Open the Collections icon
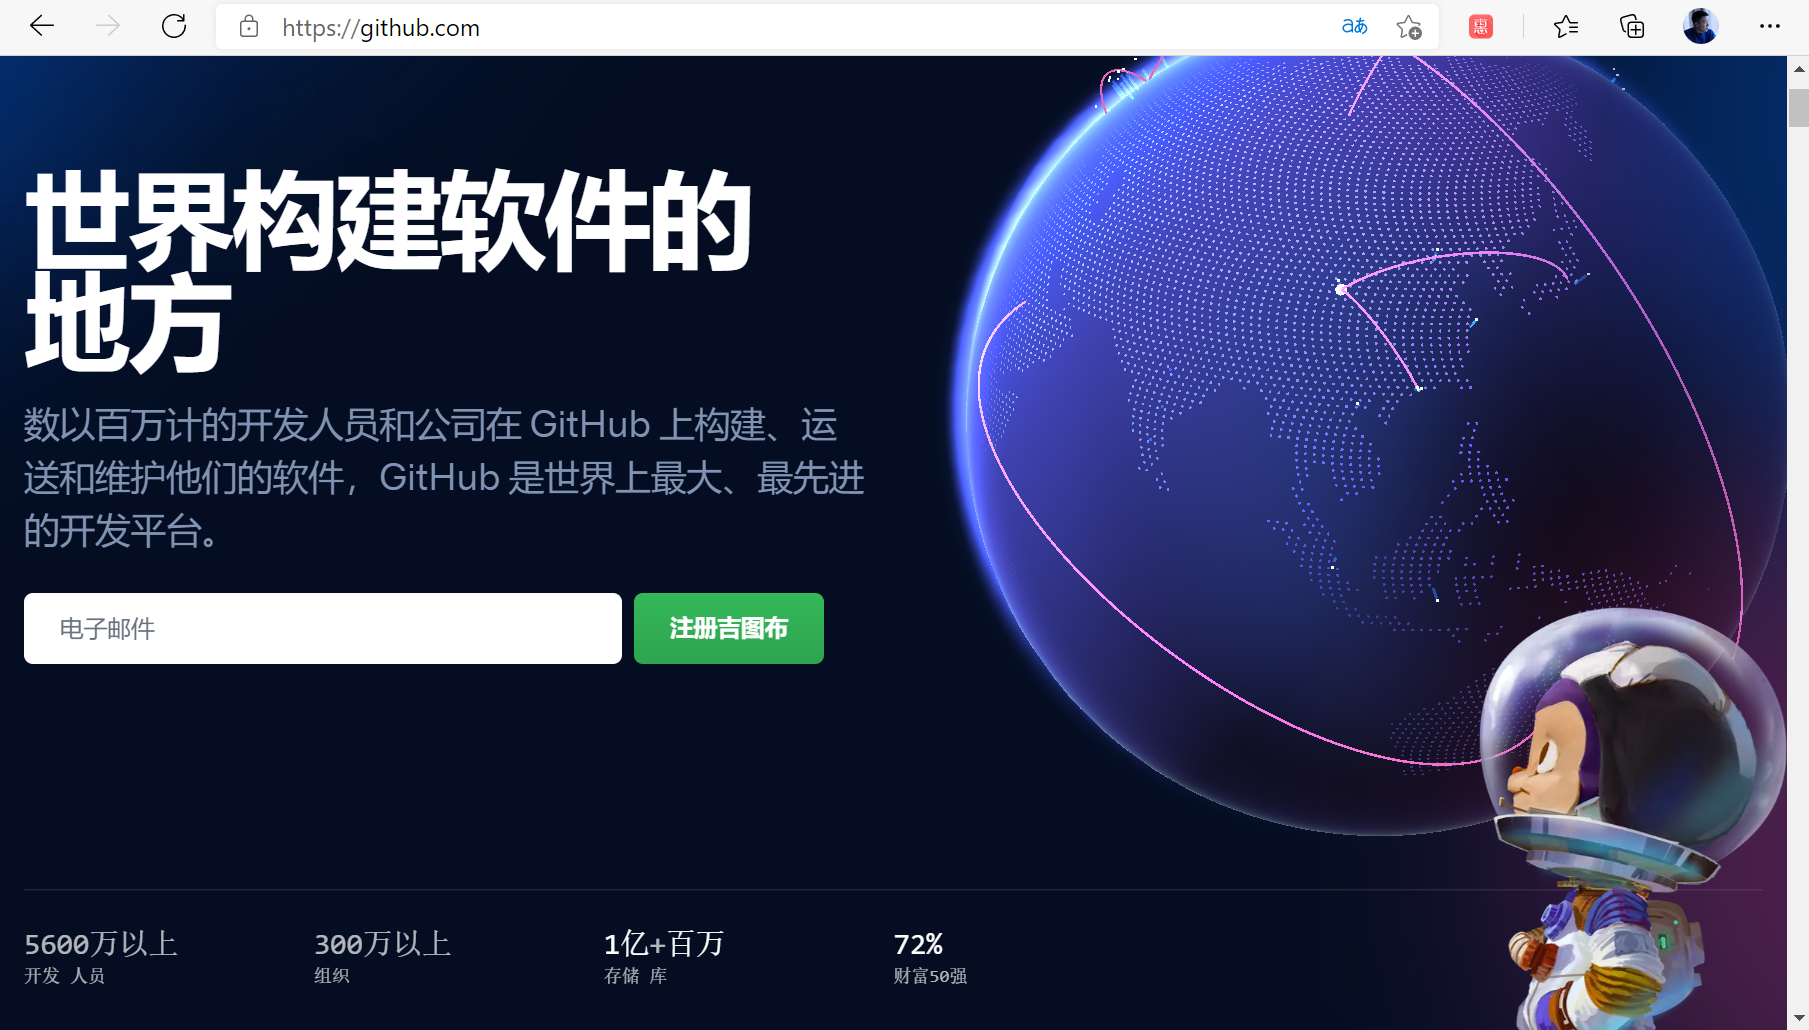The image size is (1809, 1030). click(x=1632, y=27)
